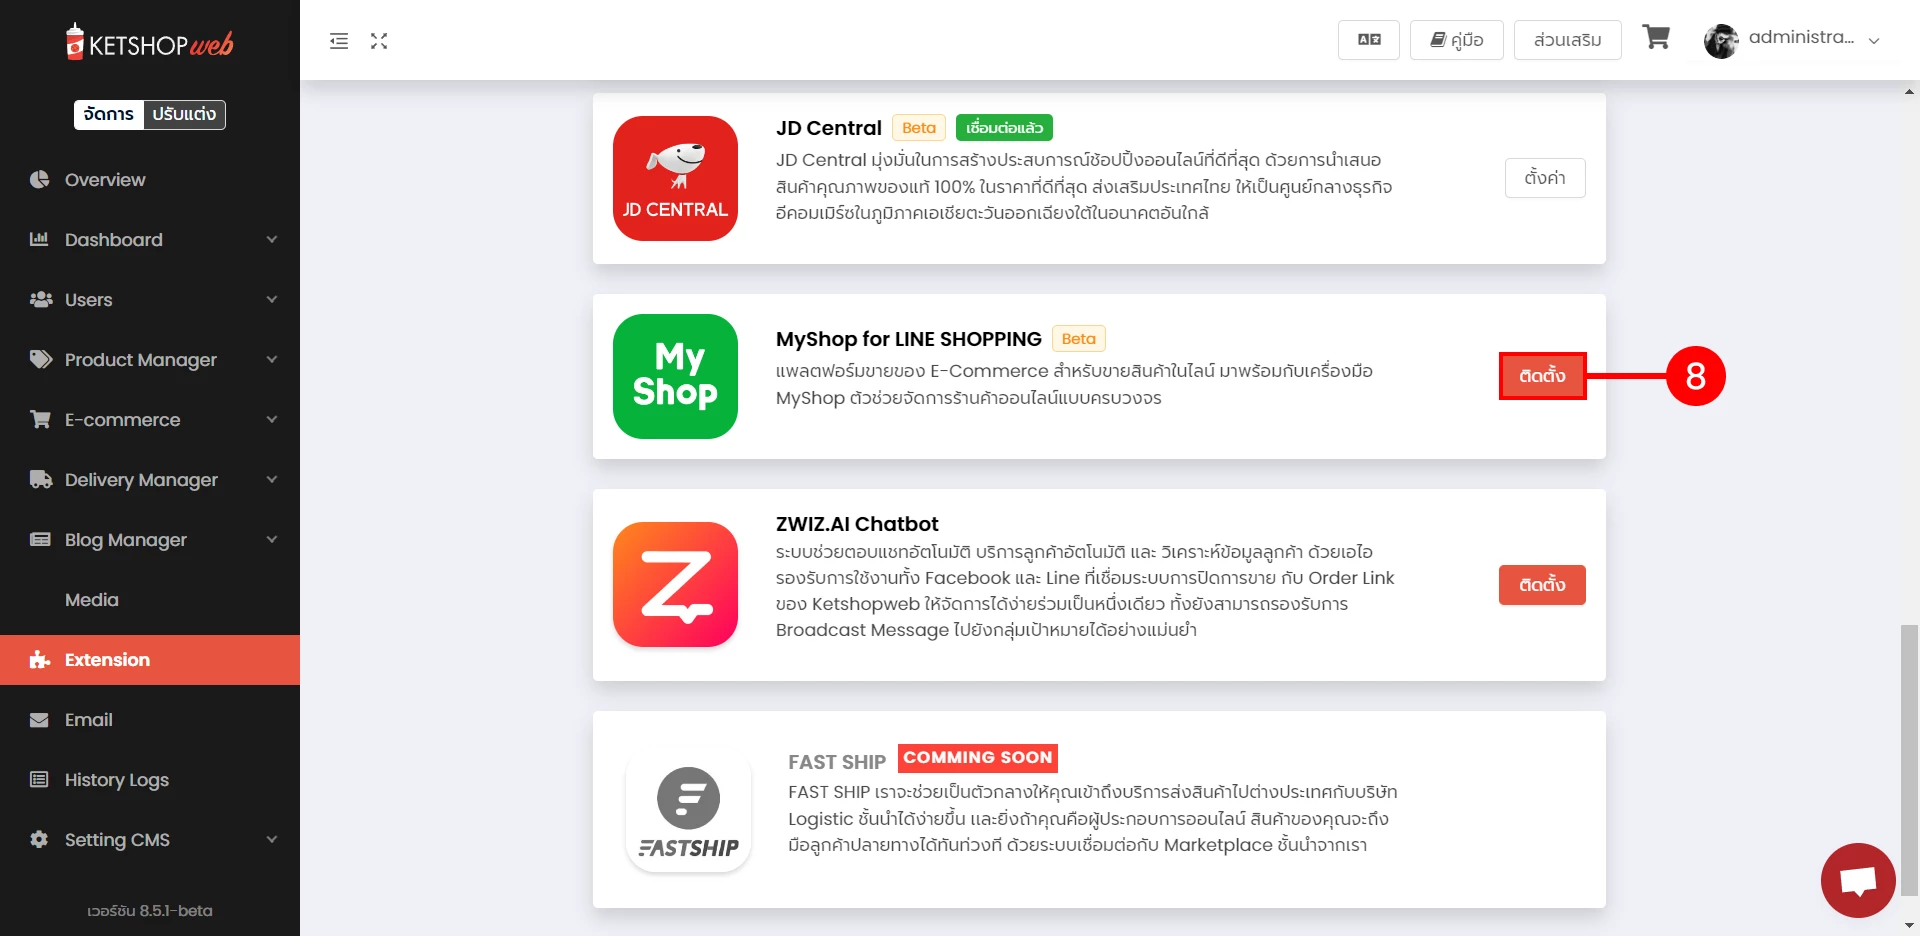1920x936 pixels.
Task: Open the live chat bubble icon
Action: (1858, 881)
